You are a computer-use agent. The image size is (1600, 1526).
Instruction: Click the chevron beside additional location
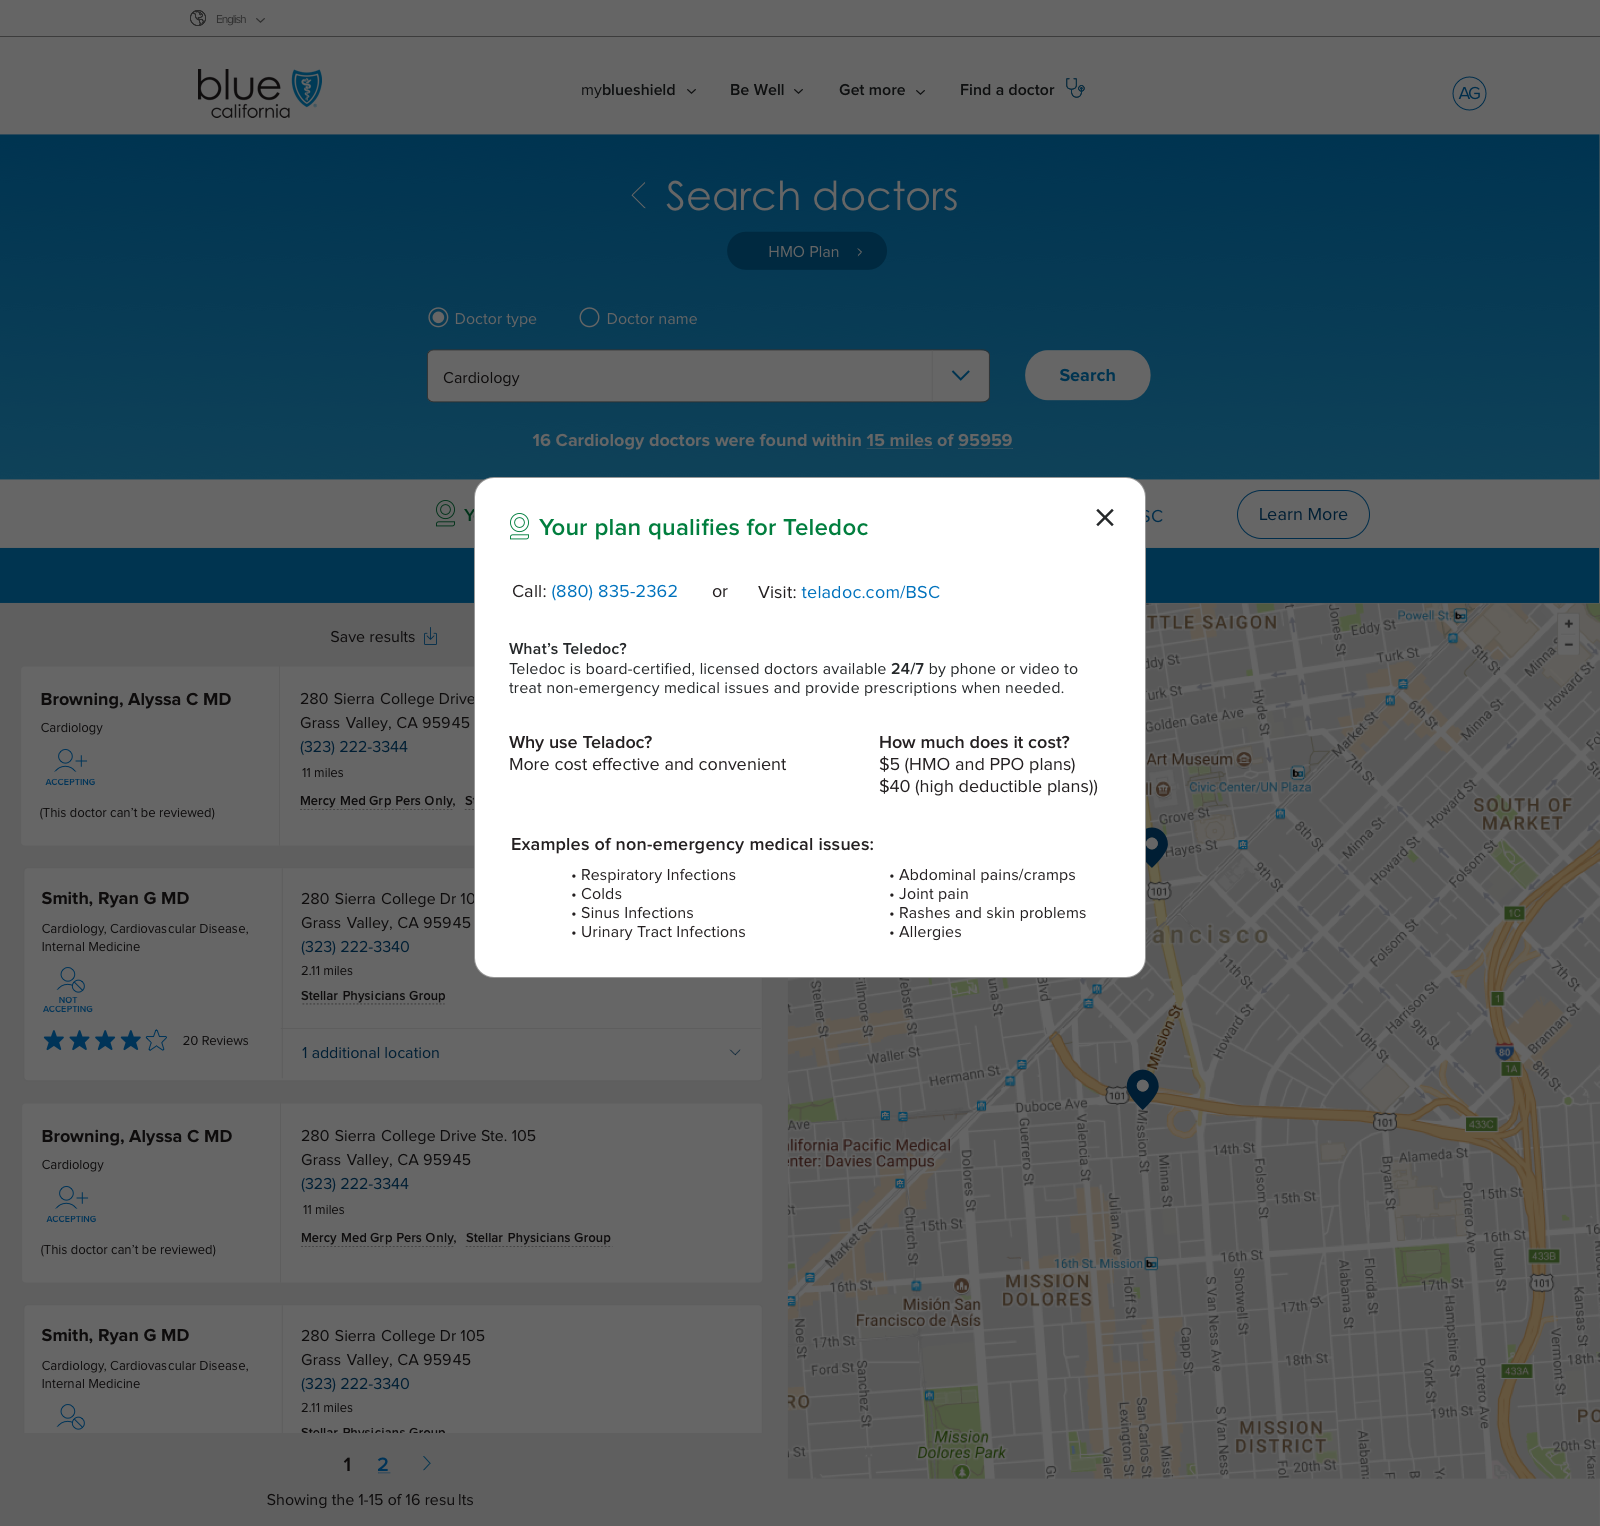[x=735, y=1052]
